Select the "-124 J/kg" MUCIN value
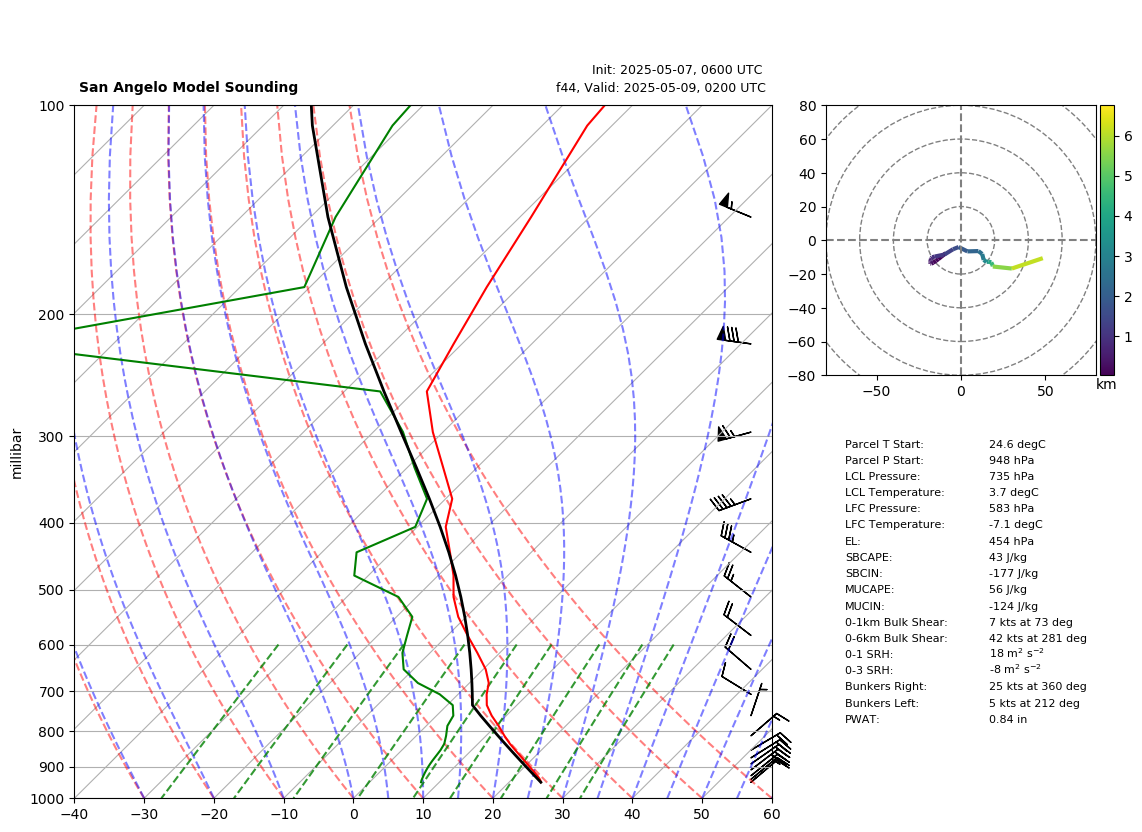The image size is (1142, 832). [1013, 606]
